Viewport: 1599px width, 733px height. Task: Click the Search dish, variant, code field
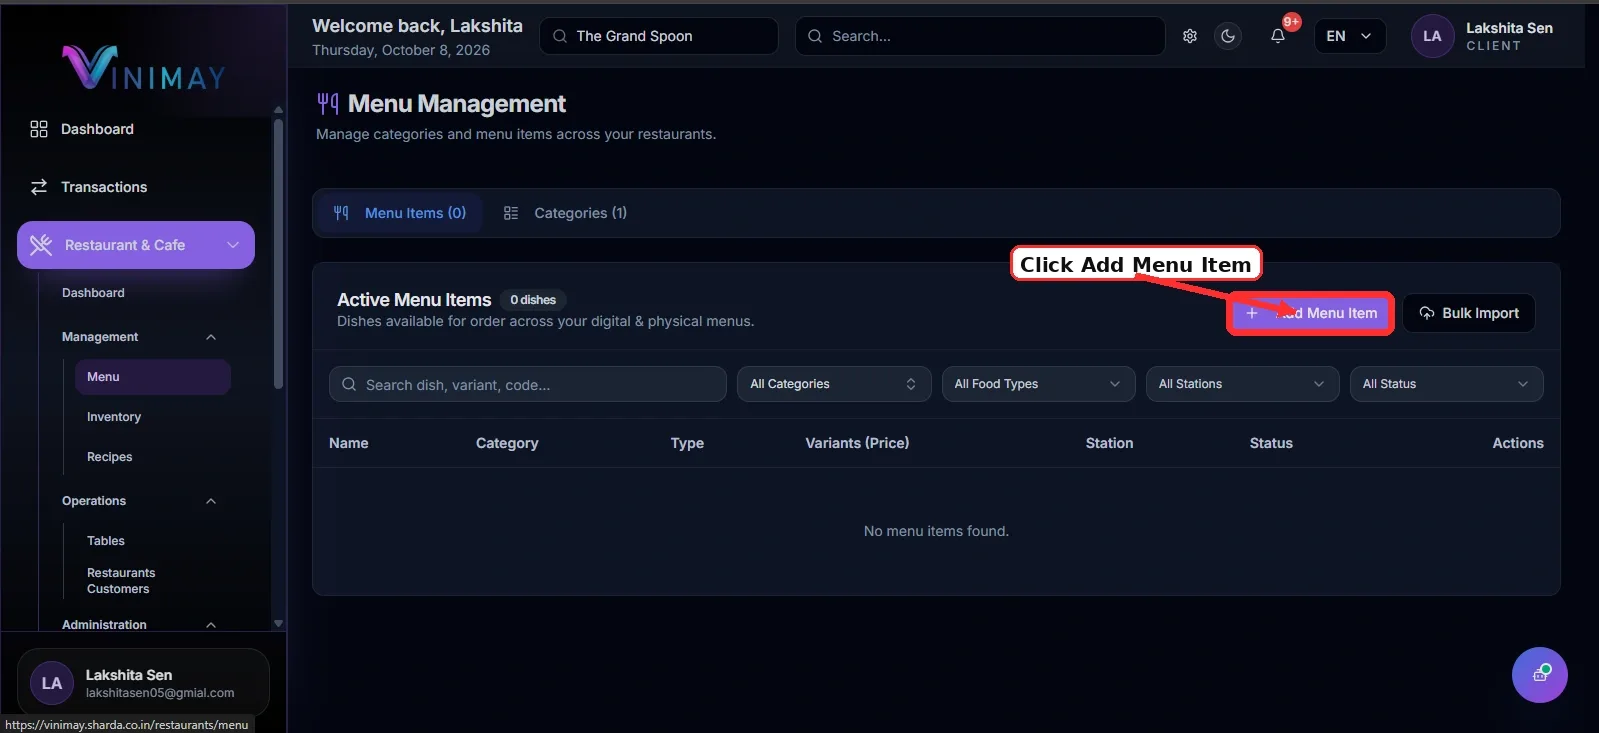coord(528,384)
